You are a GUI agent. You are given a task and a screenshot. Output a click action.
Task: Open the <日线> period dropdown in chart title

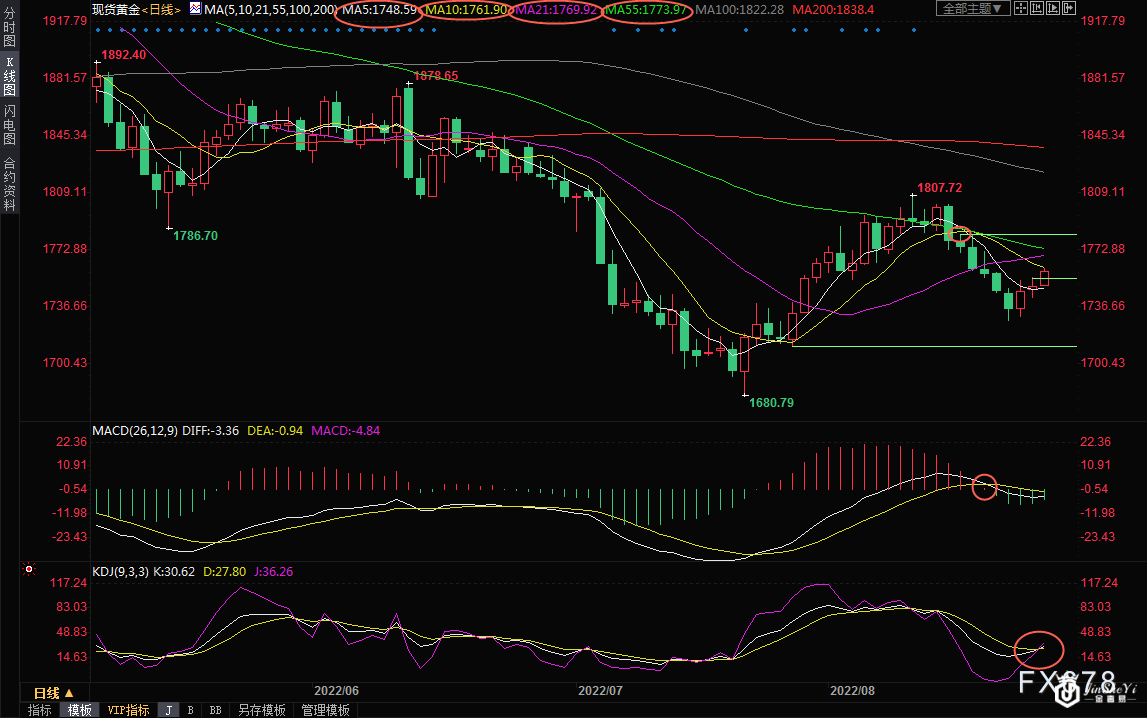160,9
